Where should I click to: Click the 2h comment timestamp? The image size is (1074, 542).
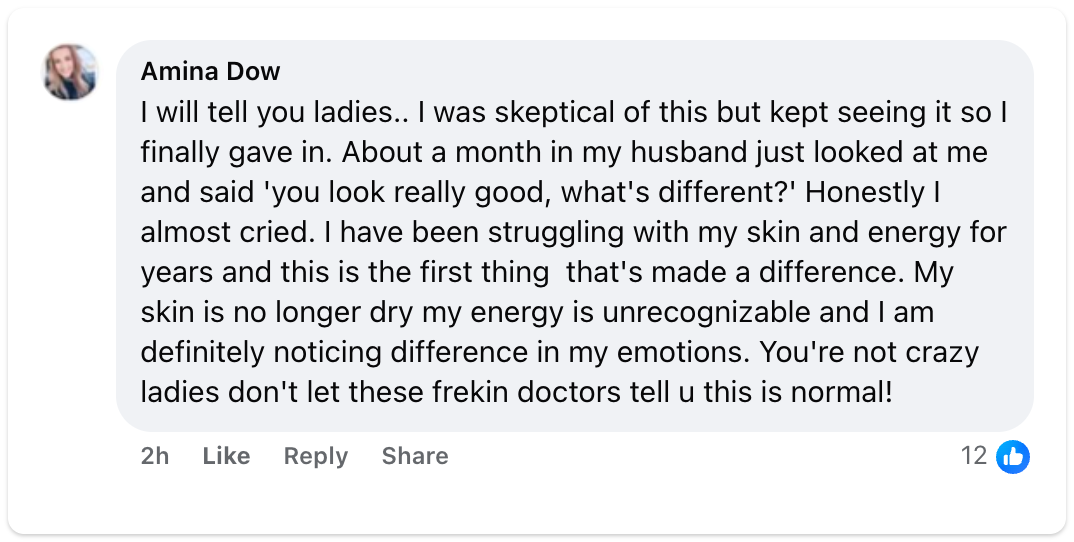coord(155,456)
